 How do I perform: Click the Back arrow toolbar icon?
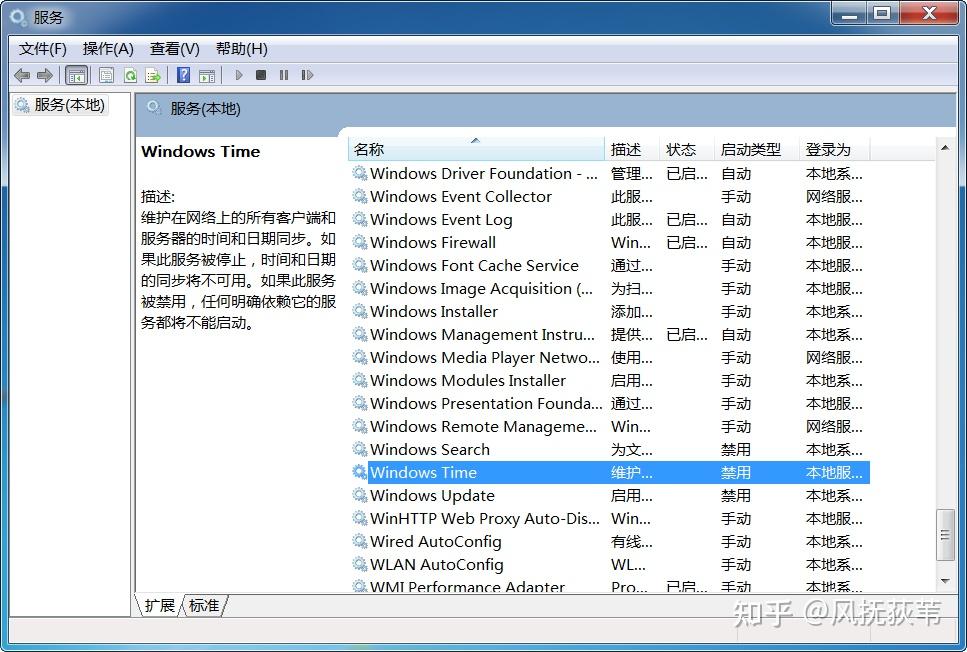(22, 75)
